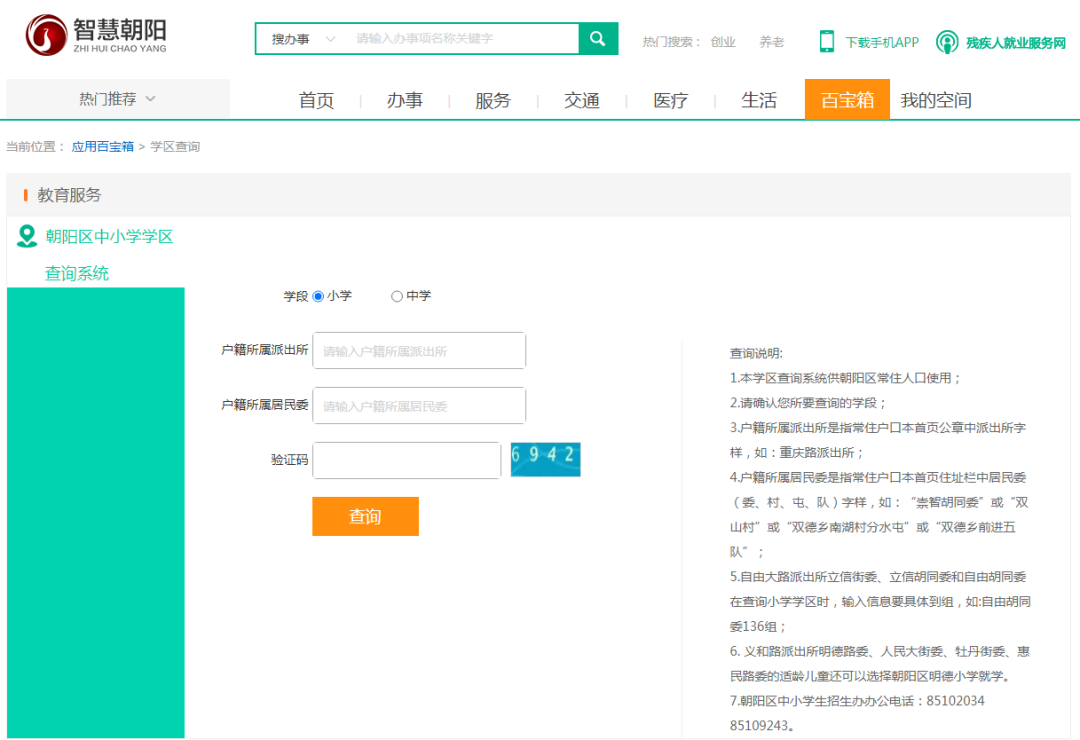
Task: Click the magnifier search button
Action: [598, 39]
